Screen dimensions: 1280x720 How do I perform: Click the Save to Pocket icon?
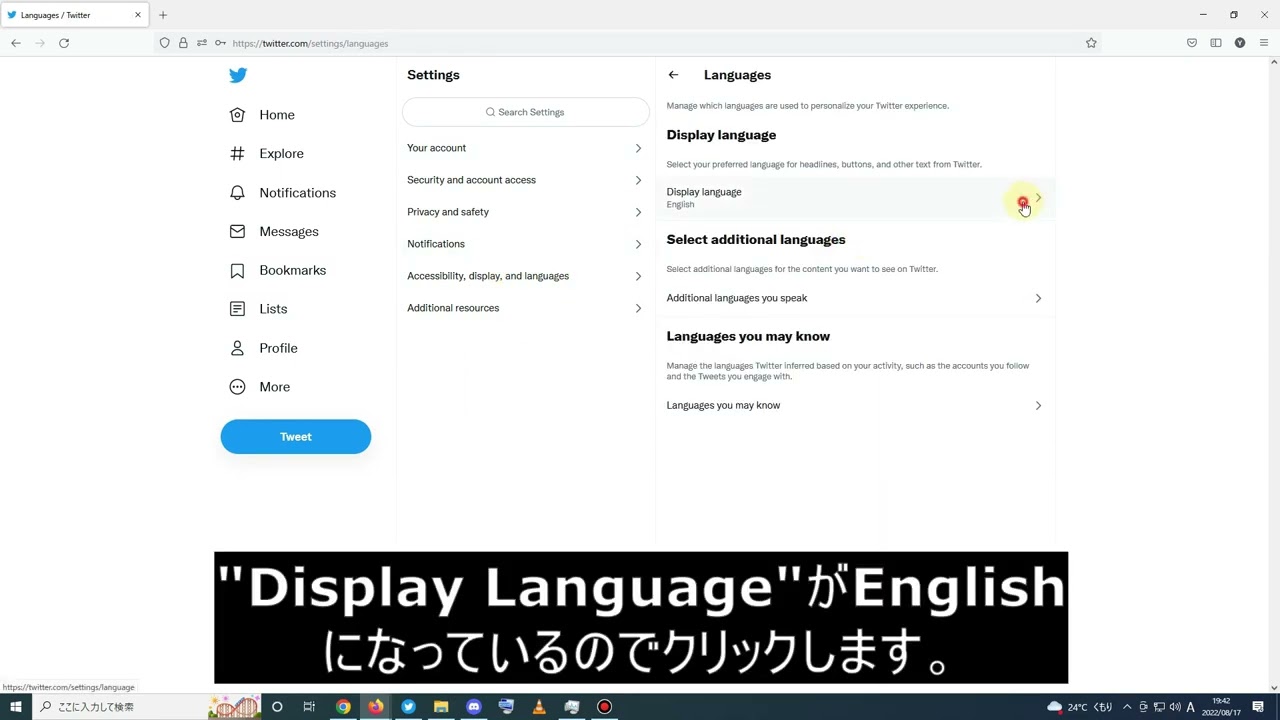tap(1192, 43)
